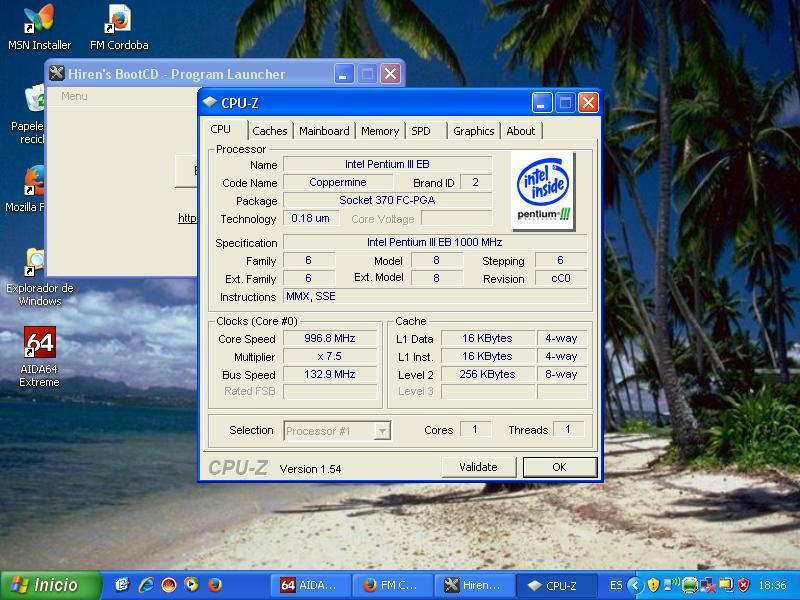Viewport: 800px width, 600px height.
Task: Show the About tab
Action: 521,131
